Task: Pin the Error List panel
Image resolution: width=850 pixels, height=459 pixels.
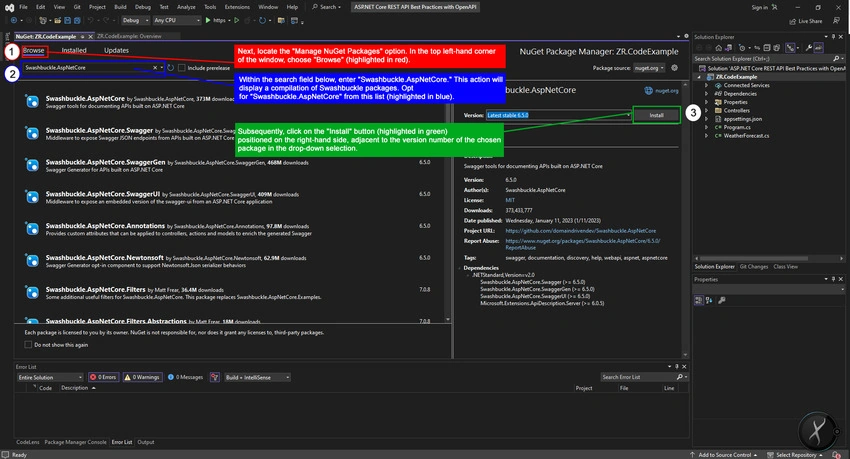Action: (677, 367)
